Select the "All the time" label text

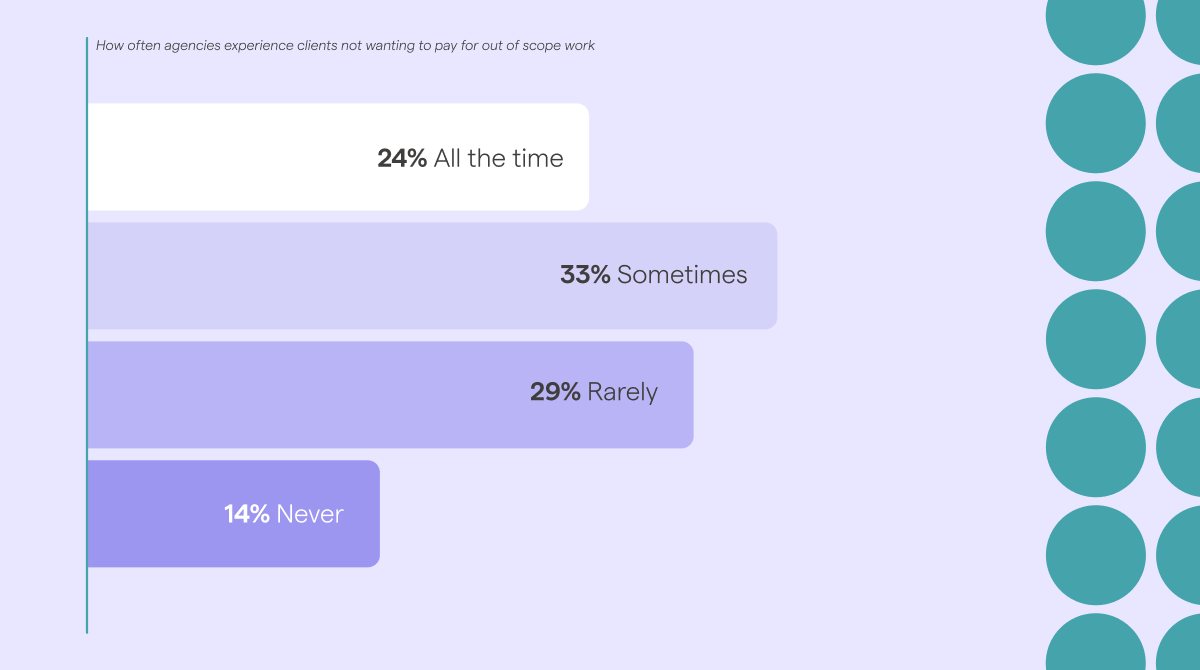[x=498, y=158]
